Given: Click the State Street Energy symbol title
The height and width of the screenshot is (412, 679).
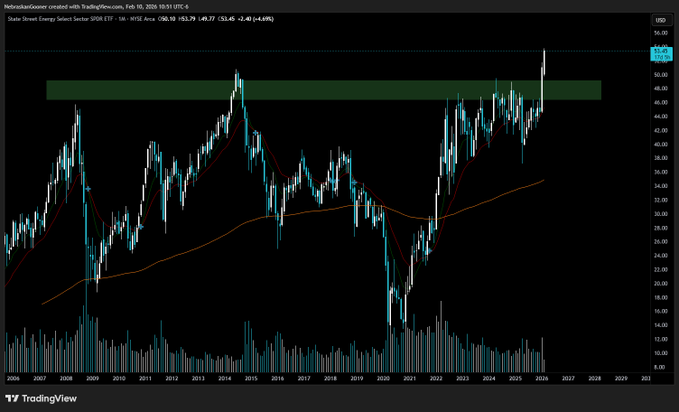Looking at the screenshot, I should click(x=62, y=20).
